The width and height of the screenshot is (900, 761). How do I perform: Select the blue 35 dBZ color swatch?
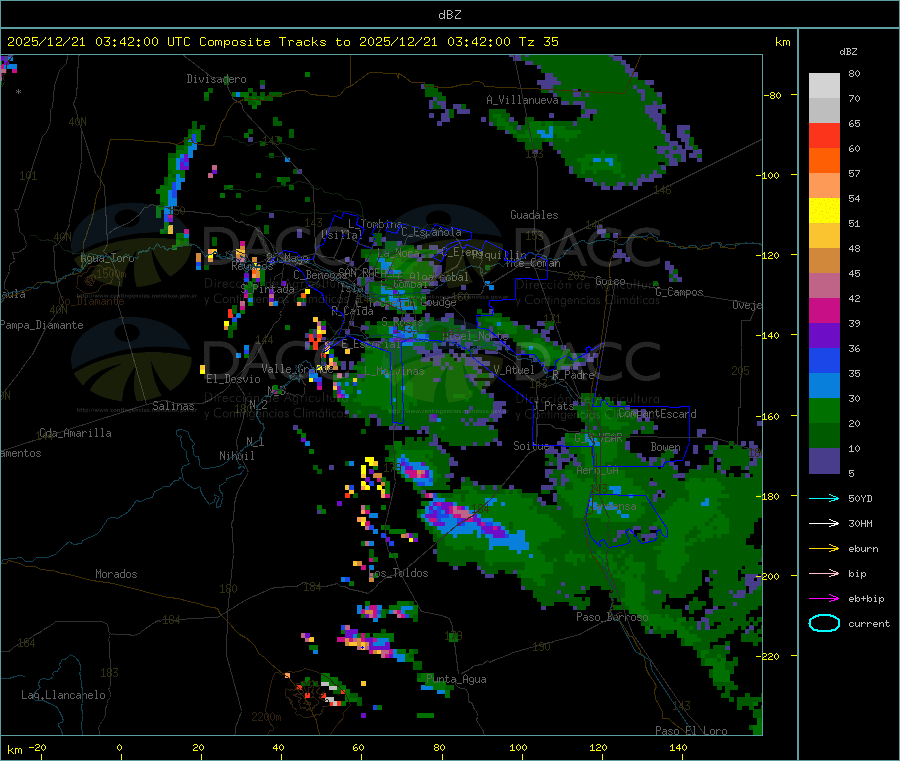pos(824,360)
